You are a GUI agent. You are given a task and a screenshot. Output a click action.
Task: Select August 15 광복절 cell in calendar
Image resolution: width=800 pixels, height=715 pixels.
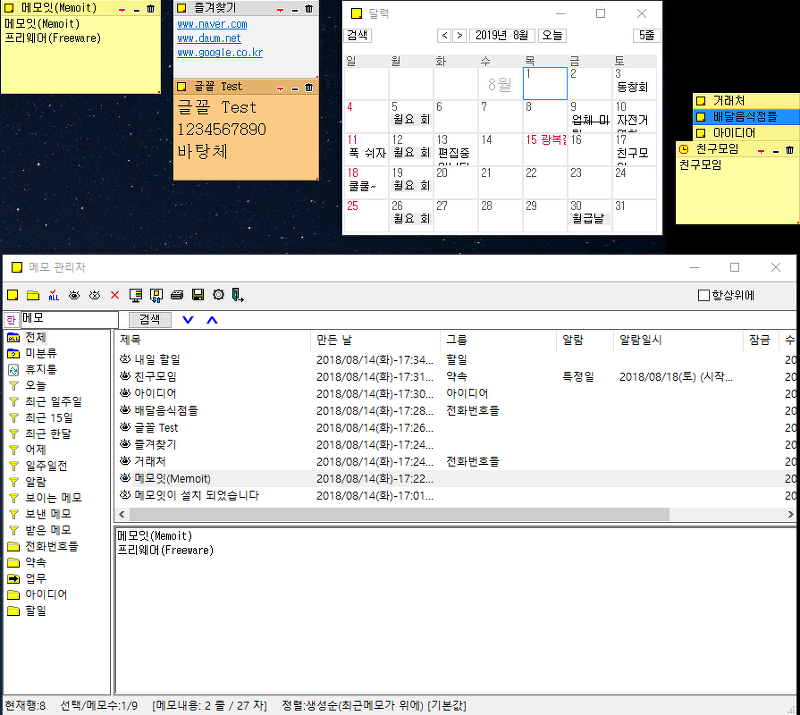[545, 149]
